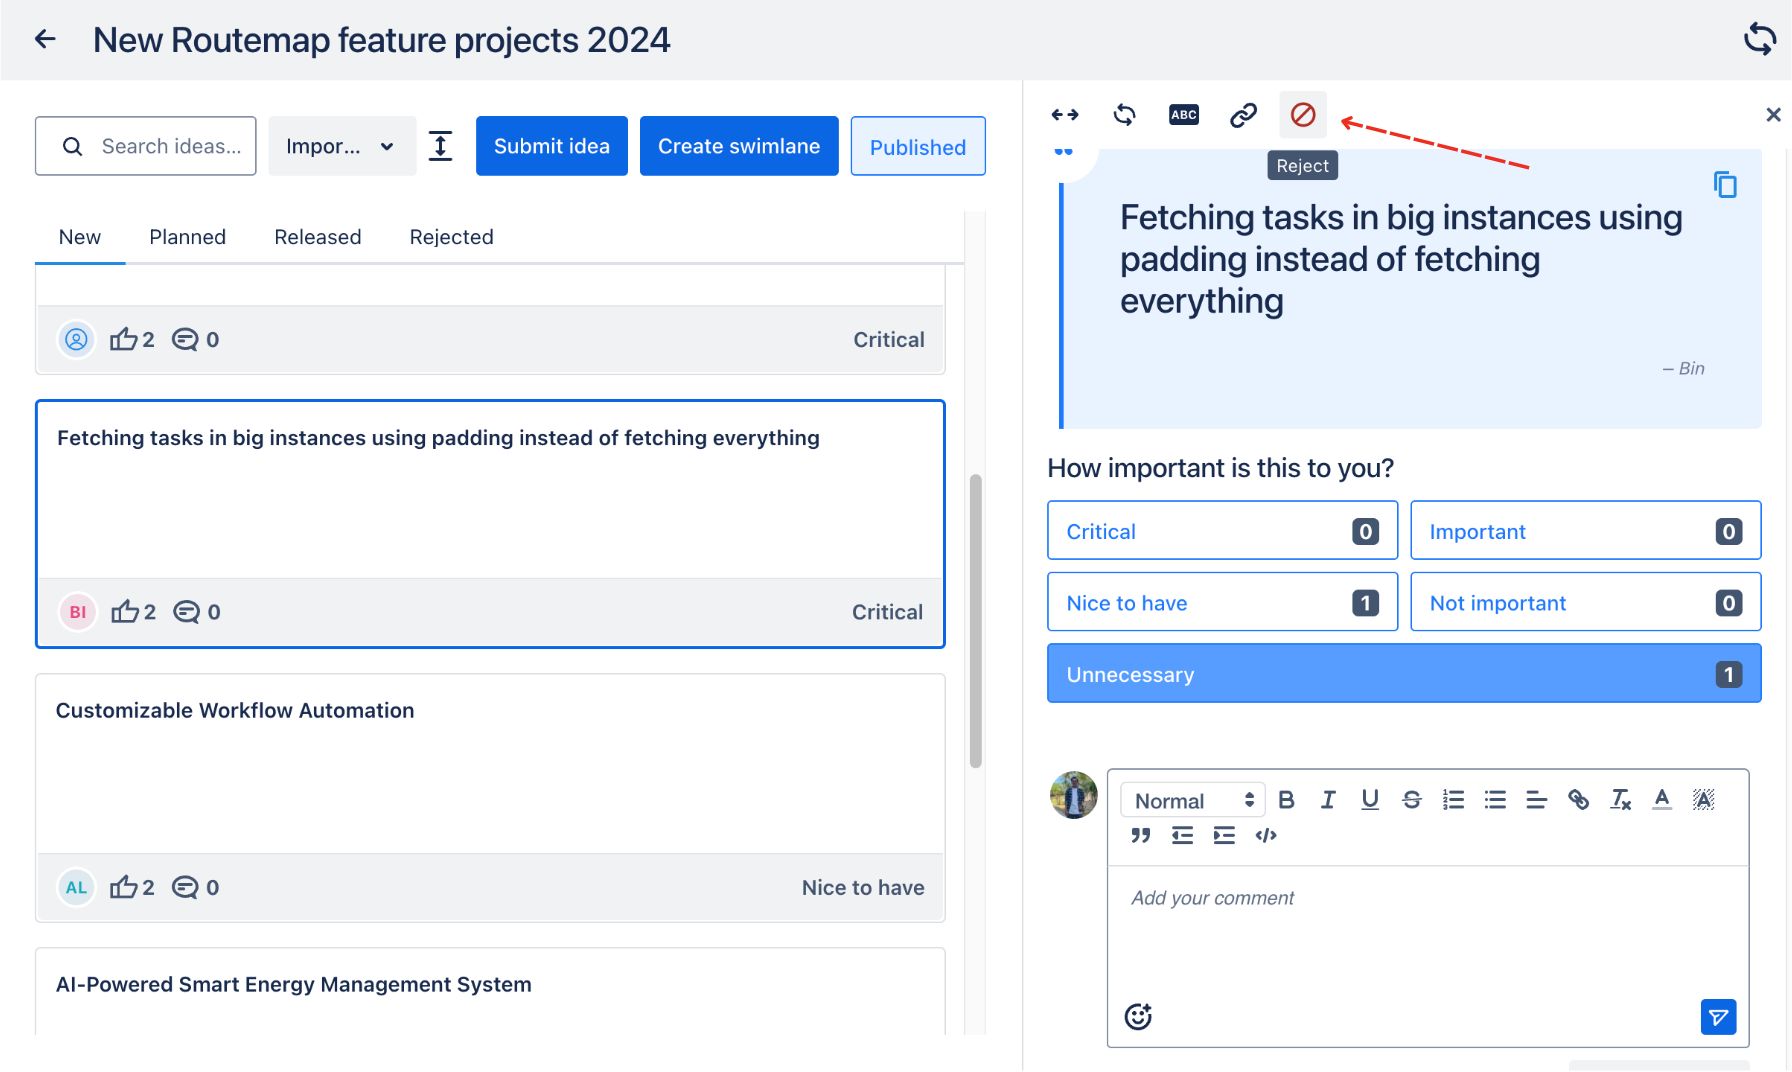The width and height of the screenshot is (1792, 1072).
Task: Switch to the Released tab
Action: (318, 237)
